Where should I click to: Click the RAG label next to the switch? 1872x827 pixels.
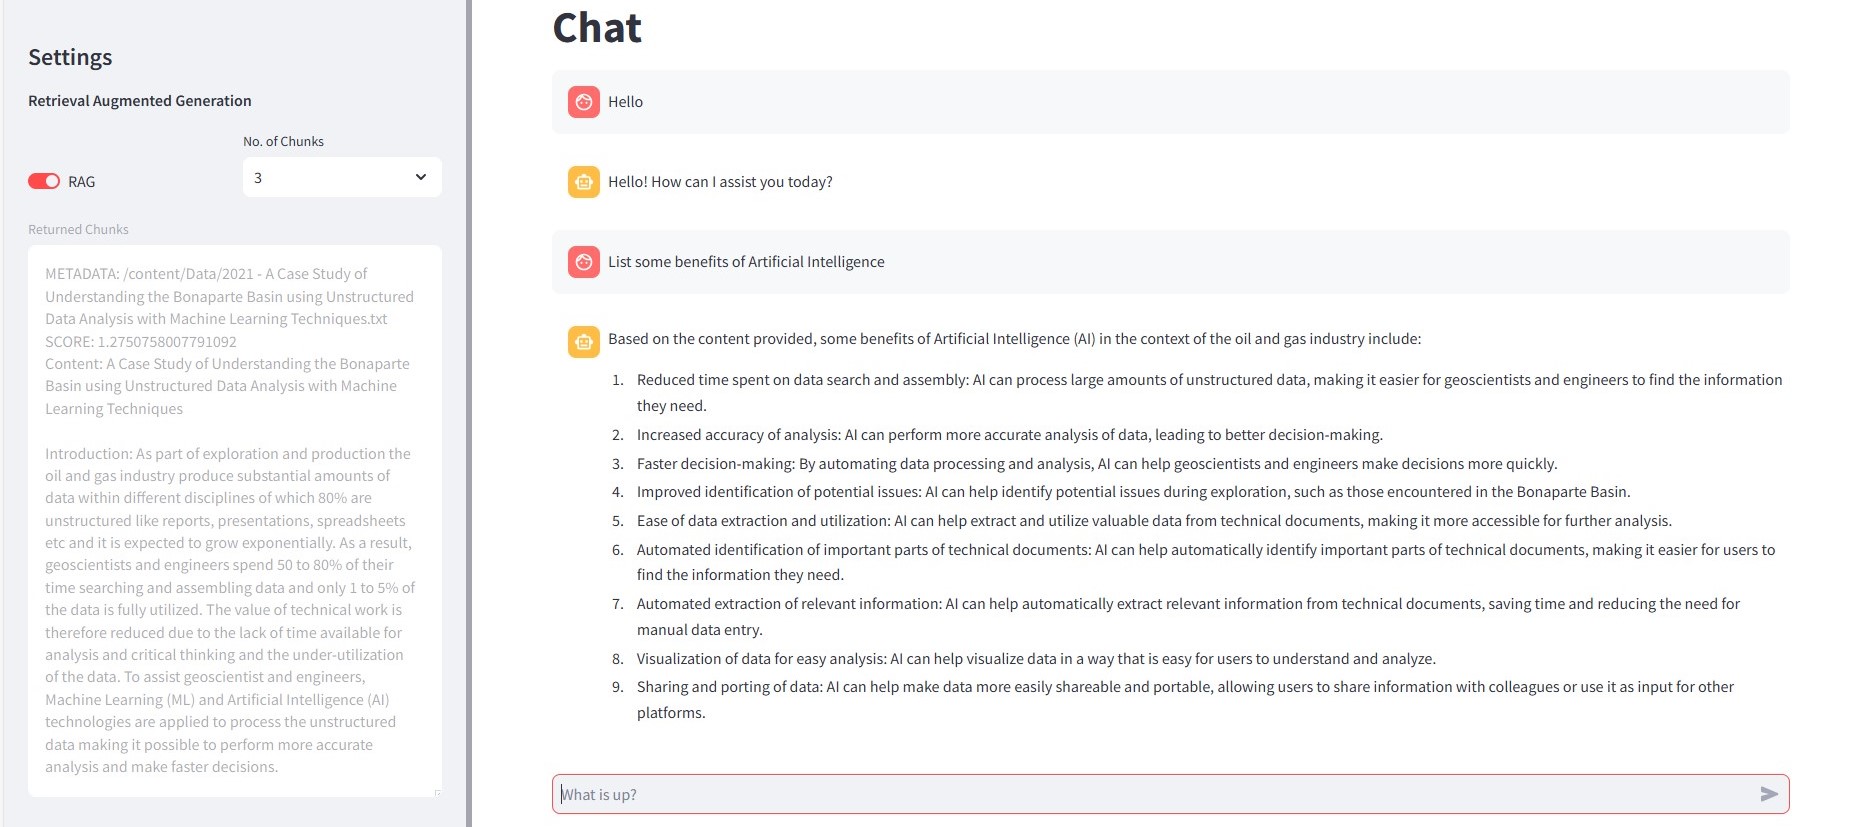[82, 182]
